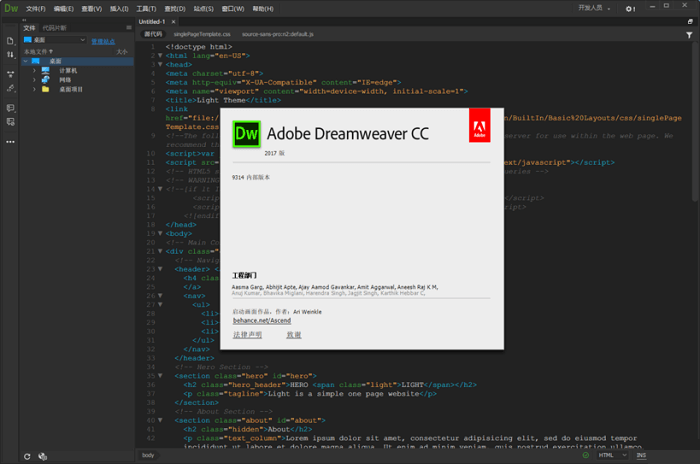Viewport: 700px width, 464px height.
Task: Click the Remove Comment icon
Action: pos(10,121)
